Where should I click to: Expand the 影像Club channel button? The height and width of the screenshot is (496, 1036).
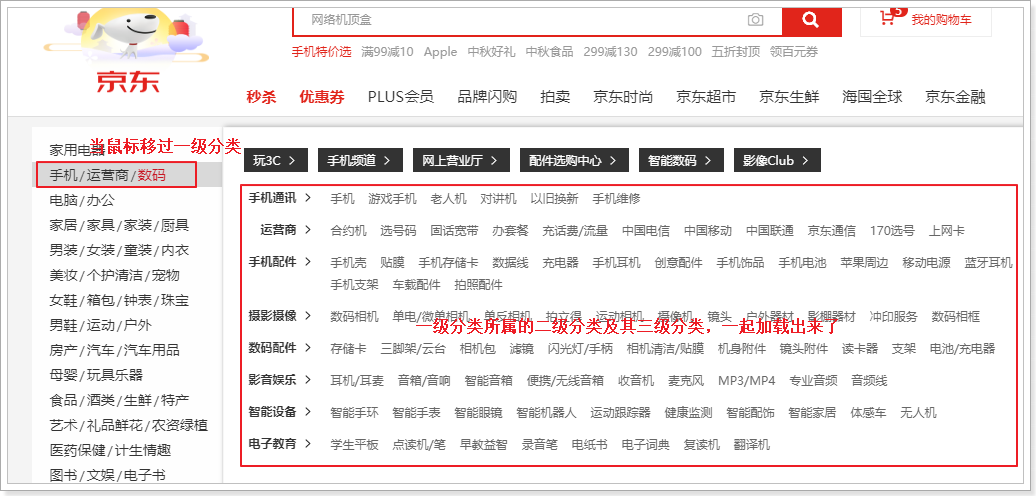tap(776, 159)
